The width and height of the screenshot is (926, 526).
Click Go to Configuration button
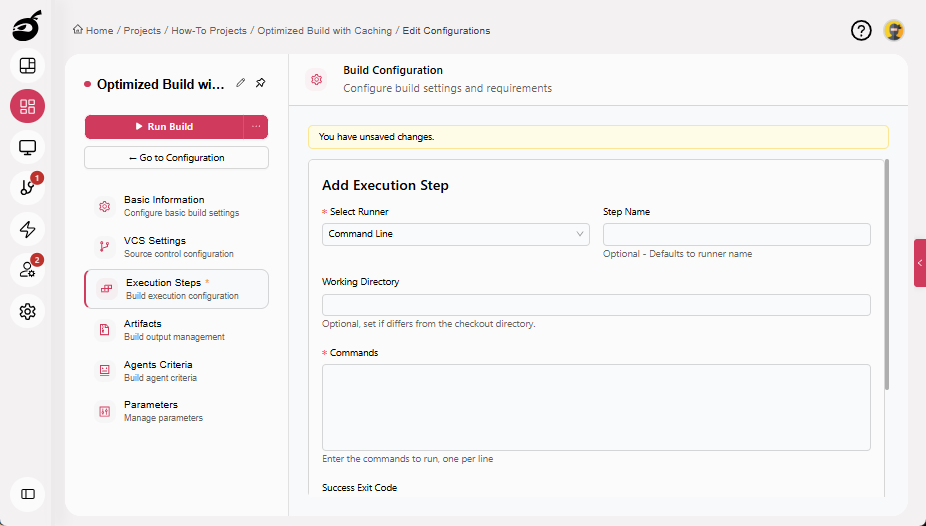coord(176,158)
